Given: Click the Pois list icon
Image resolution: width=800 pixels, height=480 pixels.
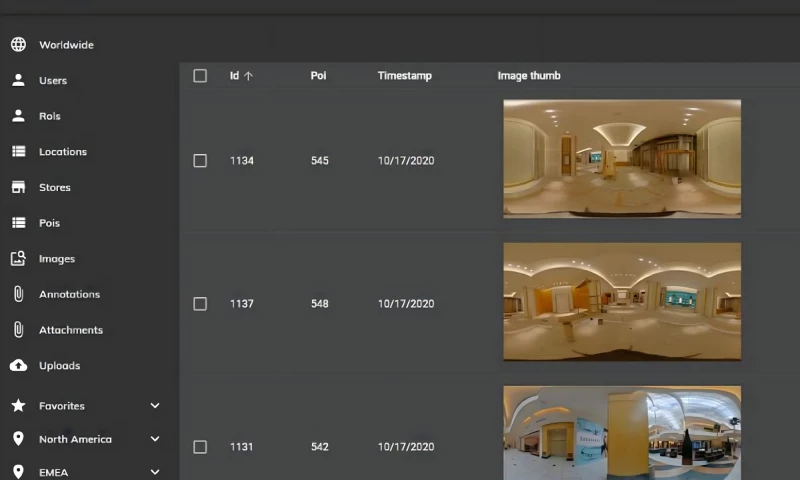Looking at the screenshot, I should pyautogui.click(x=18, y=223).
